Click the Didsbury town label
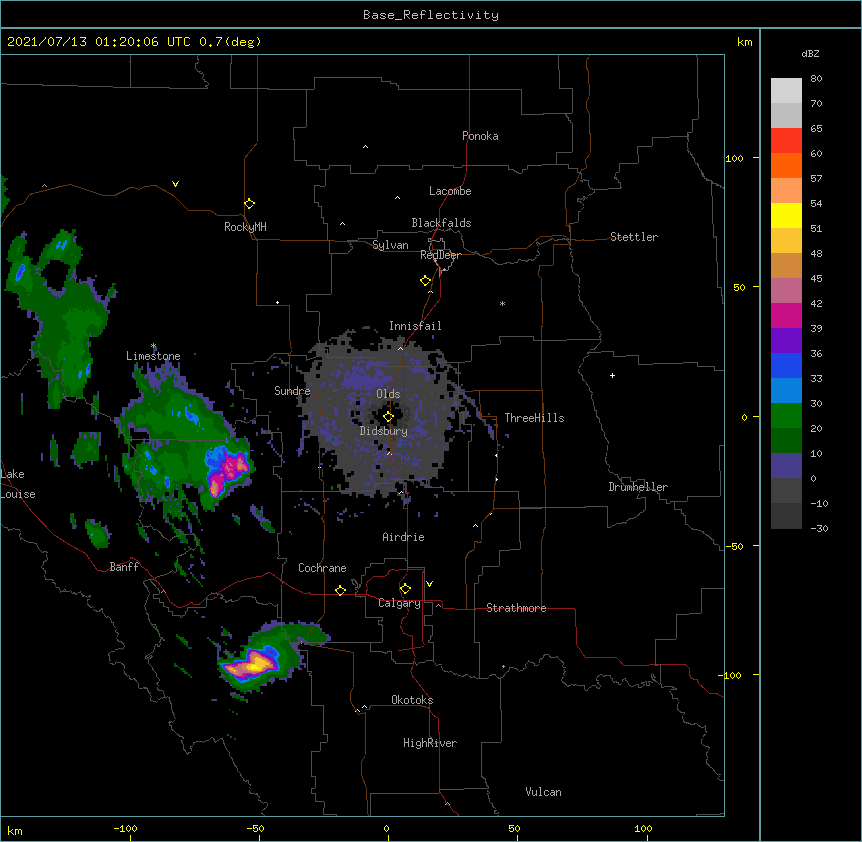862x842 pixels. (x=384, y=431)
